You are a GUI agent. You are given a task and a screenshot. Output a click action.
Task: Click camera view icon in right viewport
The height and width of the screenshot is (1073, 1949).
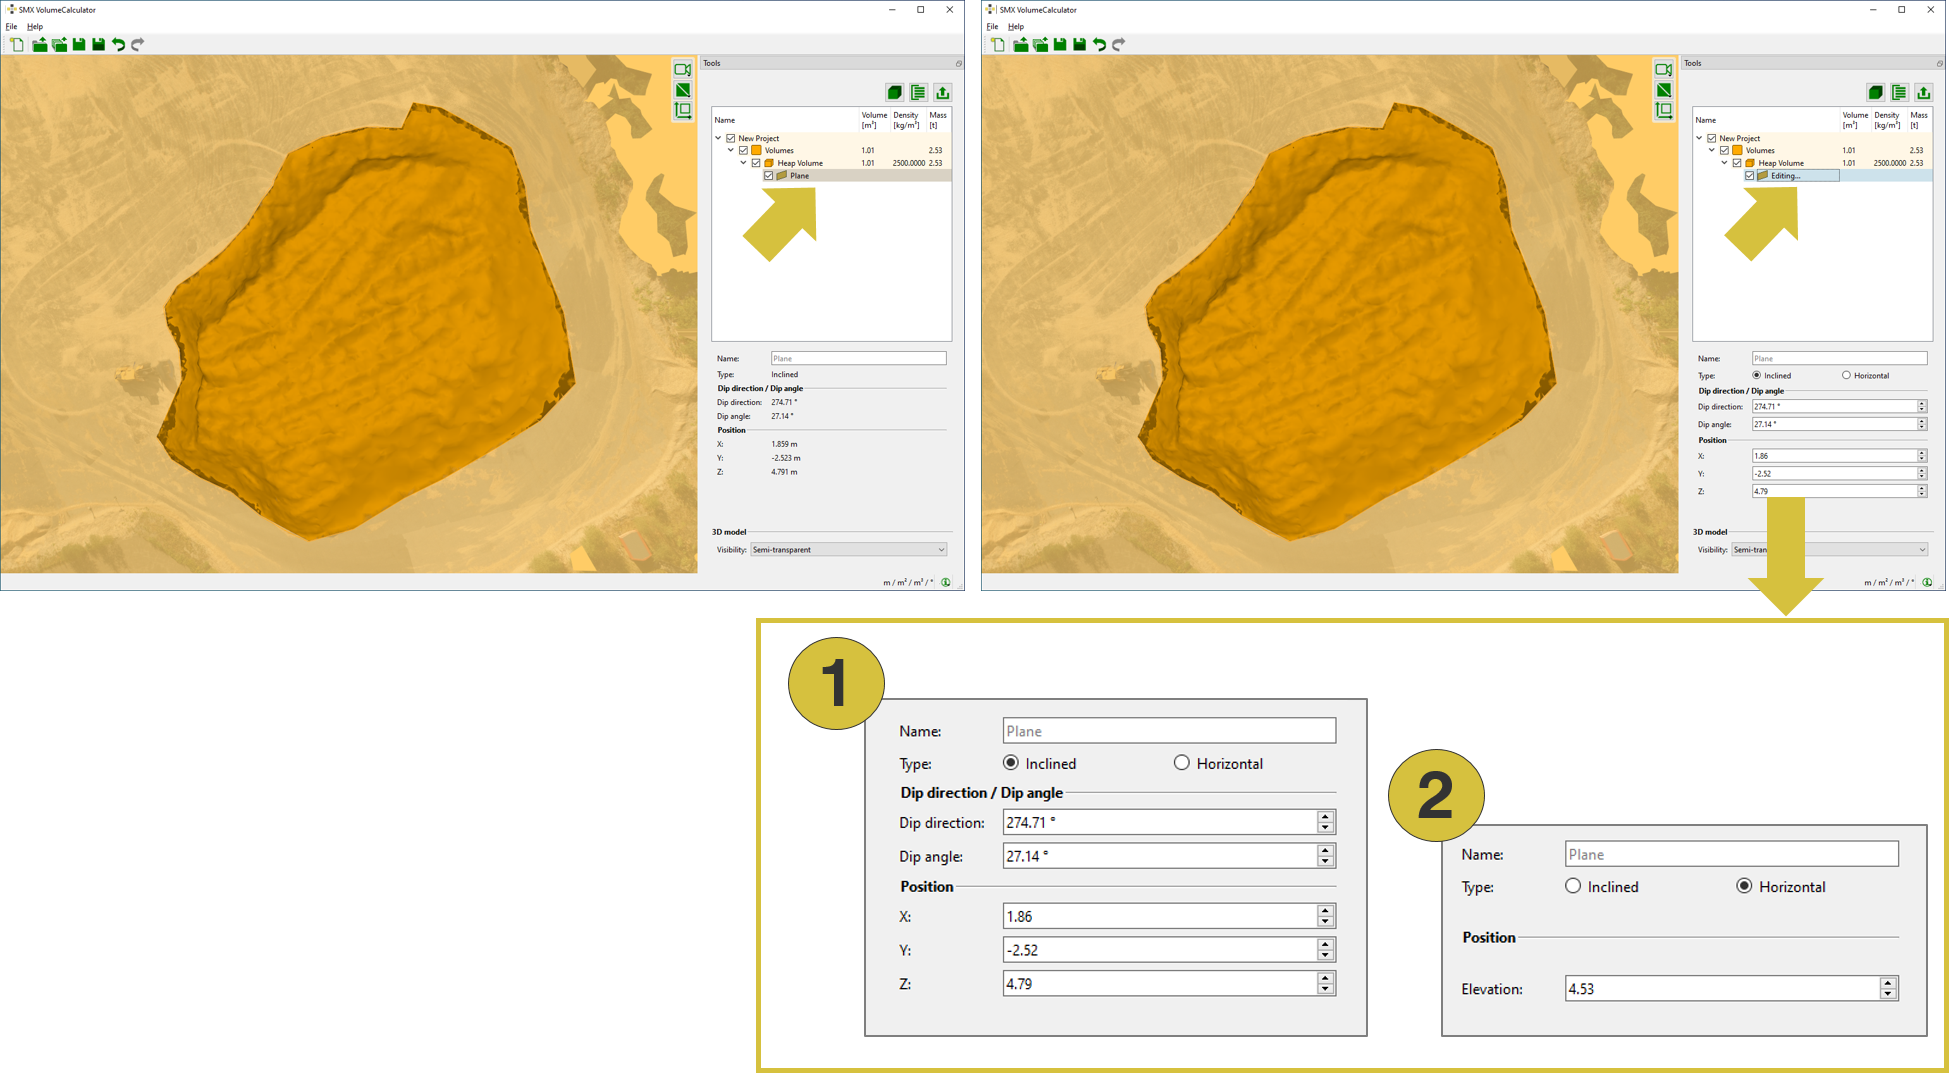tap(1663, 70)
